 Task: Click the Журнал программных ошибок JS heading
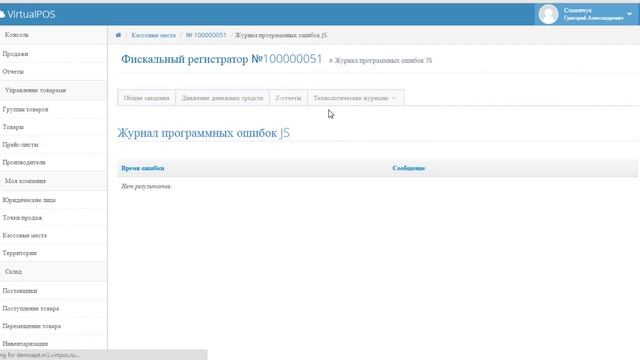click(203, 133)
